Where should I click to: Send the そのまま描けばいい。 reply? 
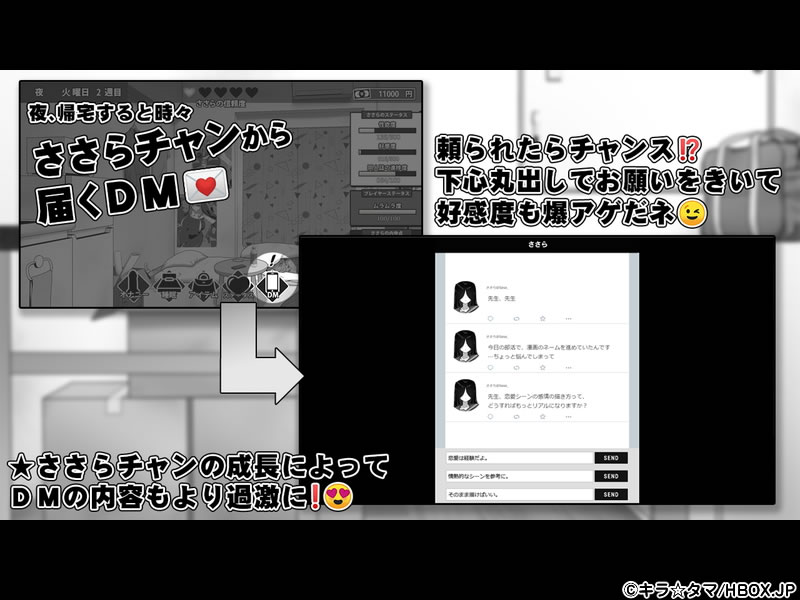[x=611, y=494]
